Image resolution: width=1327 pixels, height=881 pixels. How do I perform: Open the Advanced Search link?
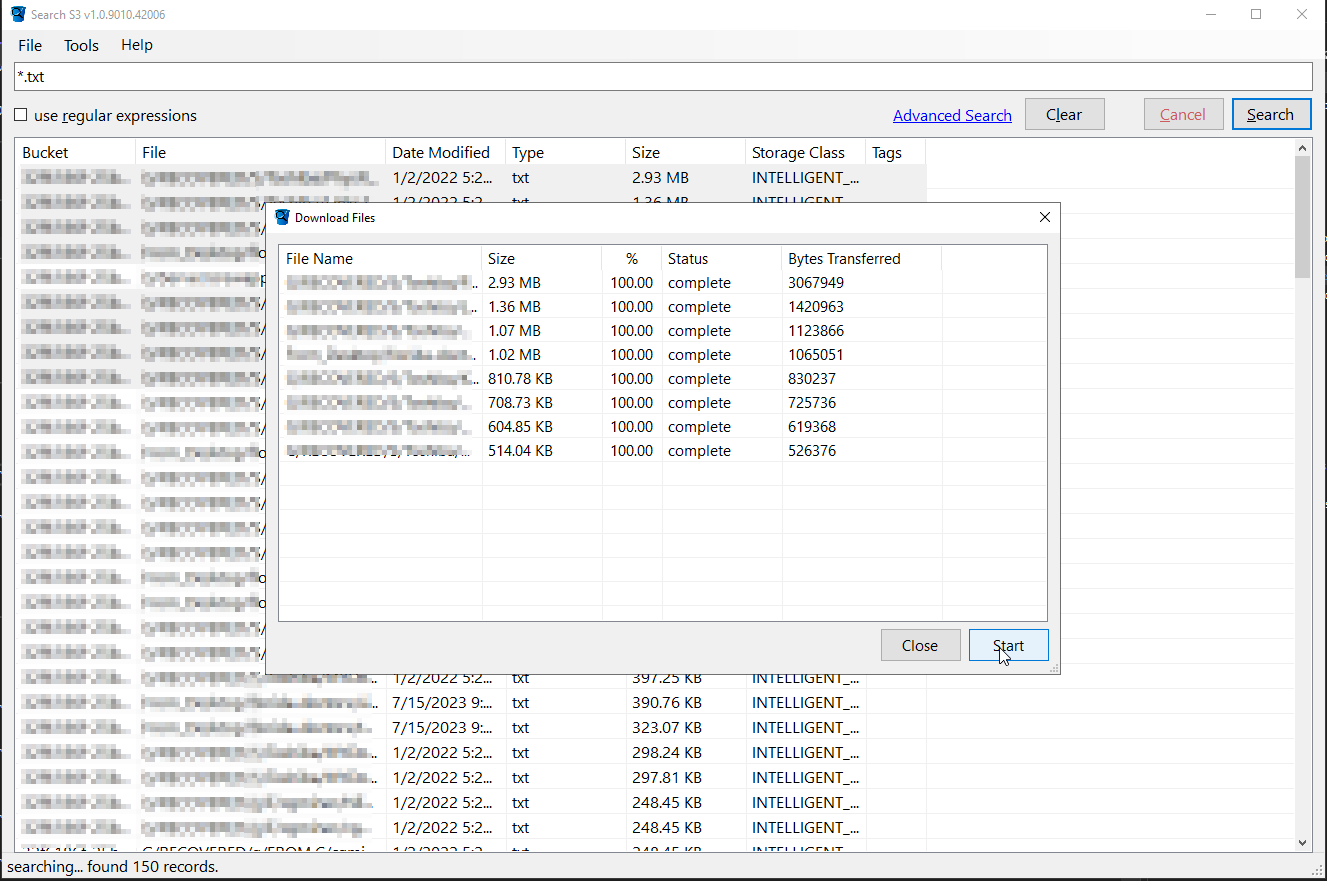point(952,115)
